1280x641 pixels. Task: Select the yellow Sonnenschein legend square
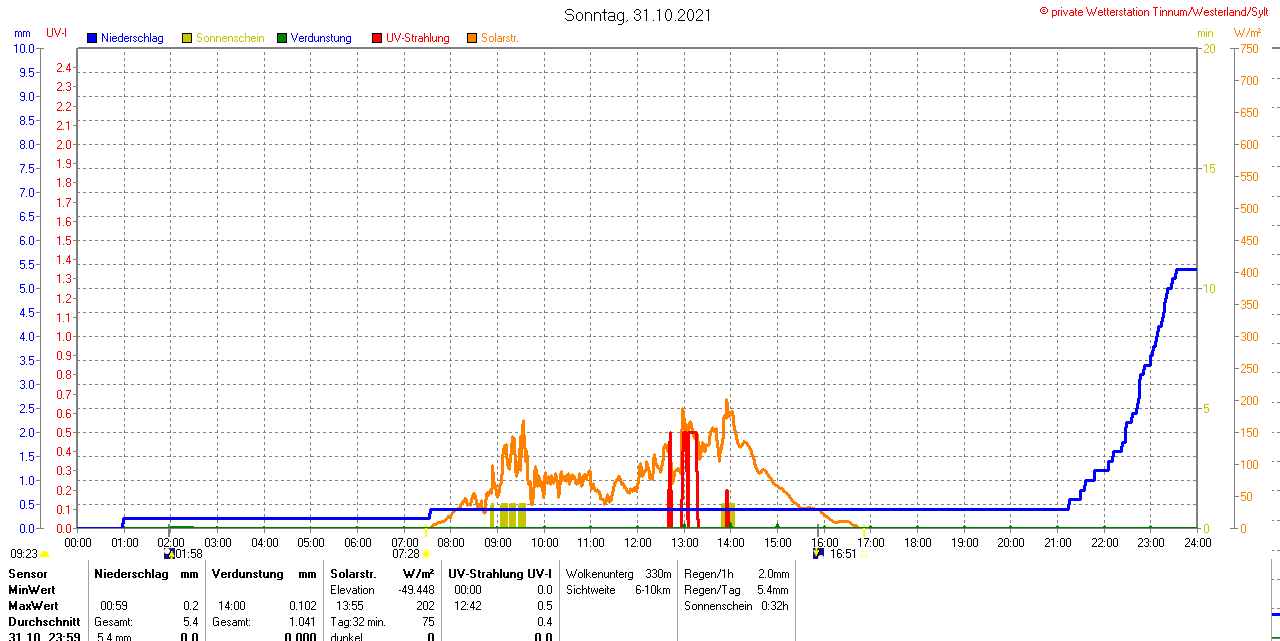187,38
